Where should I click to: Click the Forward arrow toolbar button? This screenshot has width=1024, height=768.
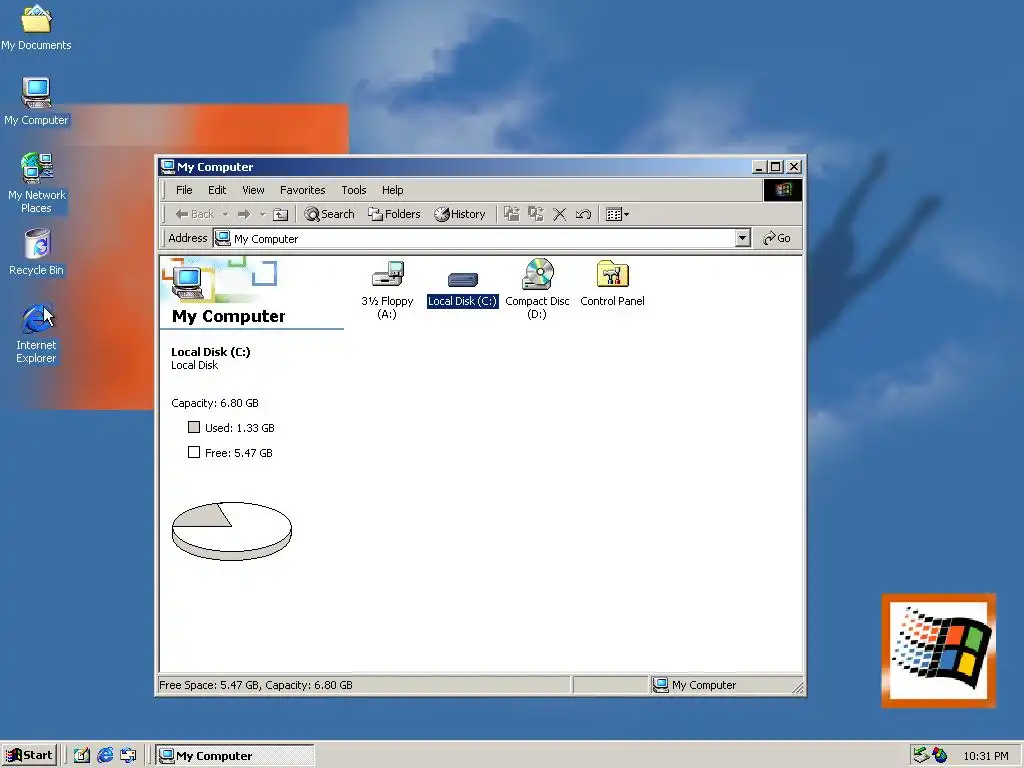(x=244, y=214)
